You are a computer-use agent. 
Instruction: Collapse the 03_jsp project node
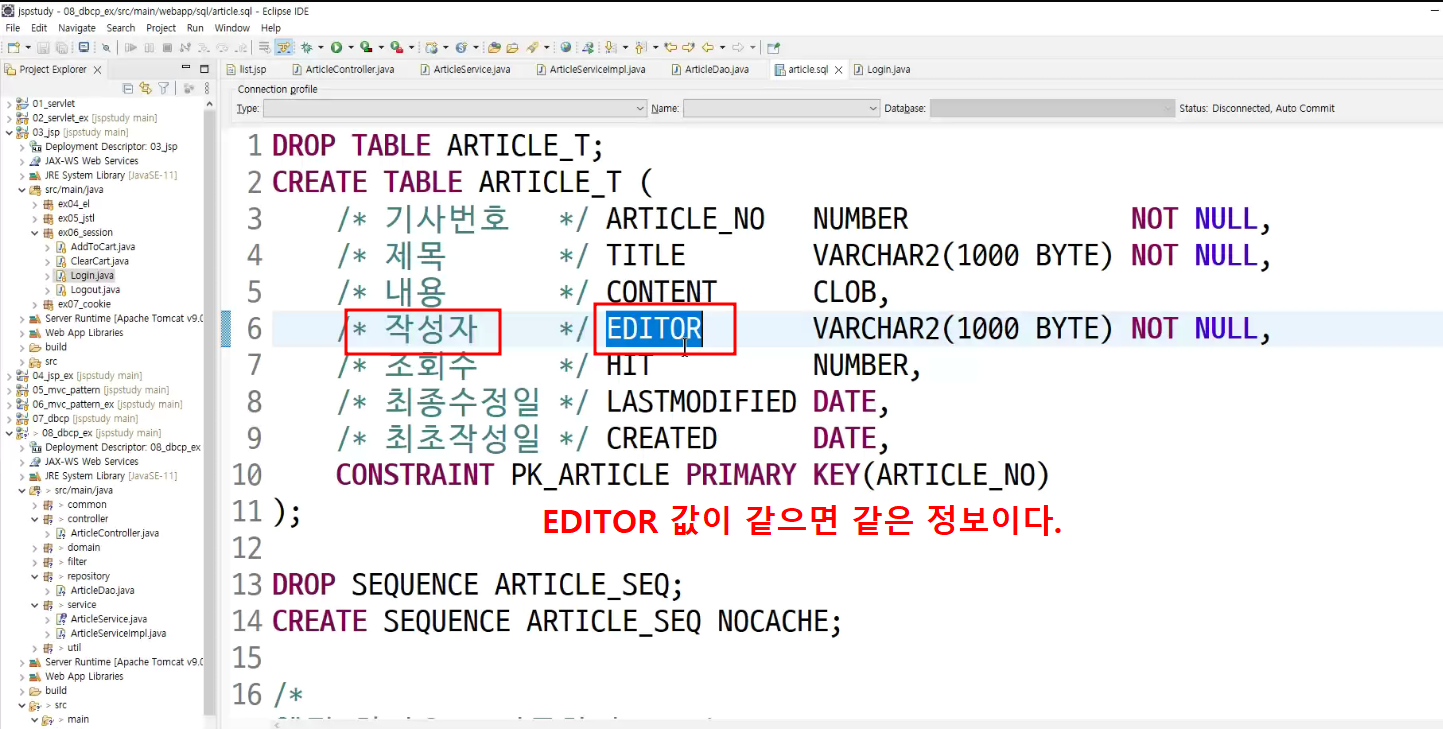(9, 132)
